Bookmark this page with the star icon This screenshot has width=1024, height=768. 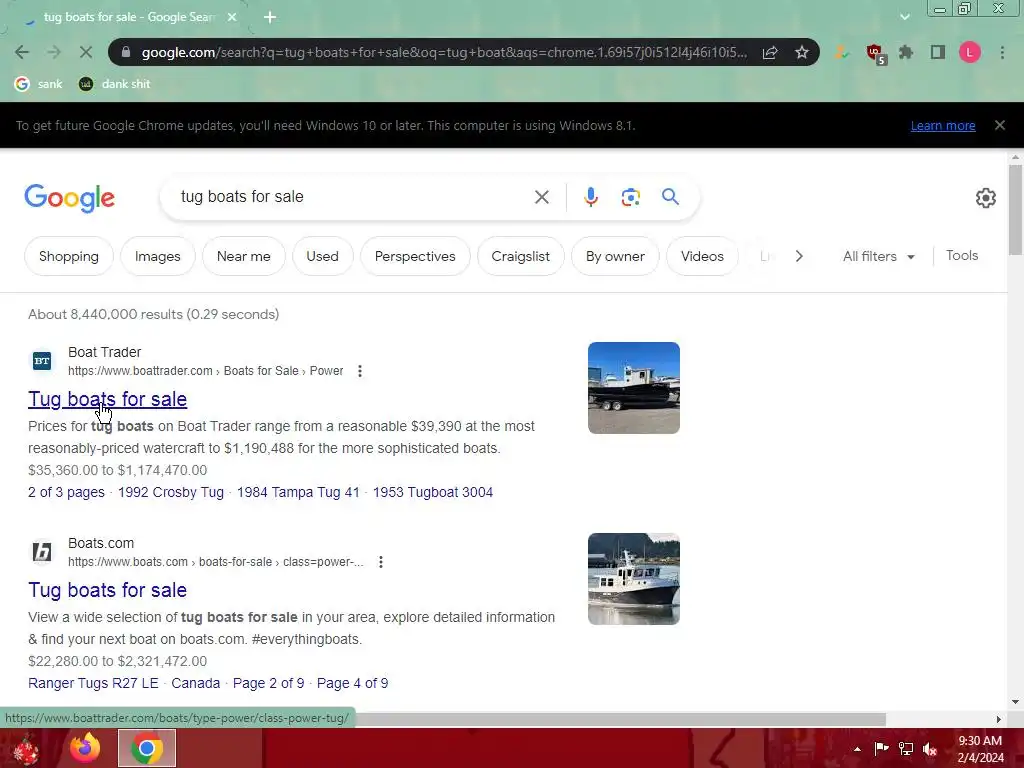point(802,52)
